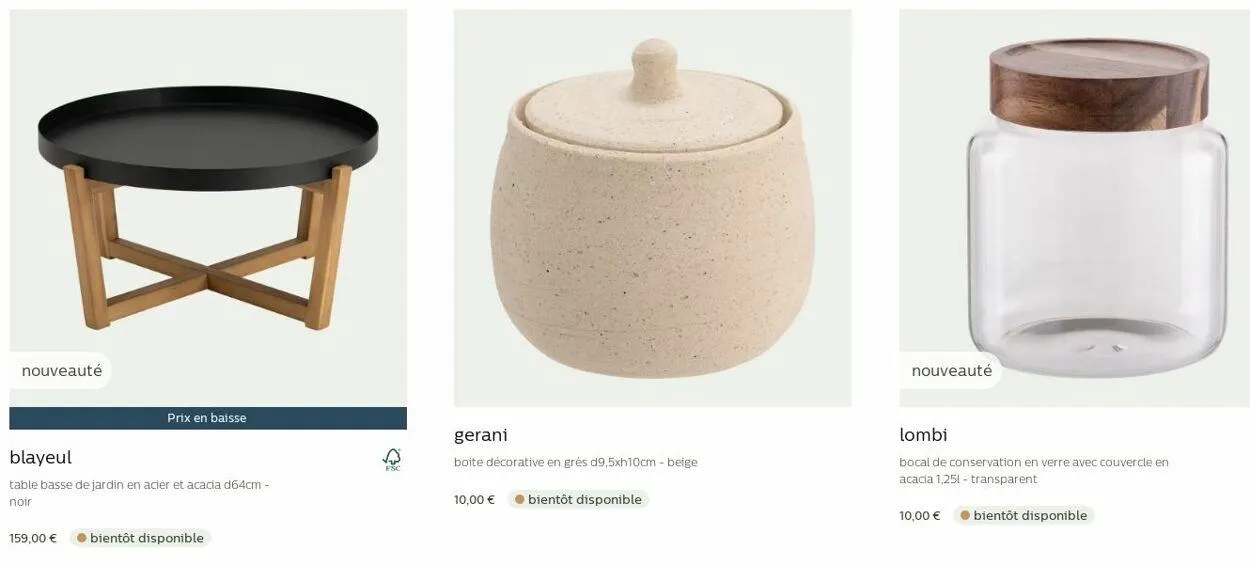Click the FSC certification icon next to blayeul
The width and height of the screenshot is (1250, 565).
click(392, 459)
